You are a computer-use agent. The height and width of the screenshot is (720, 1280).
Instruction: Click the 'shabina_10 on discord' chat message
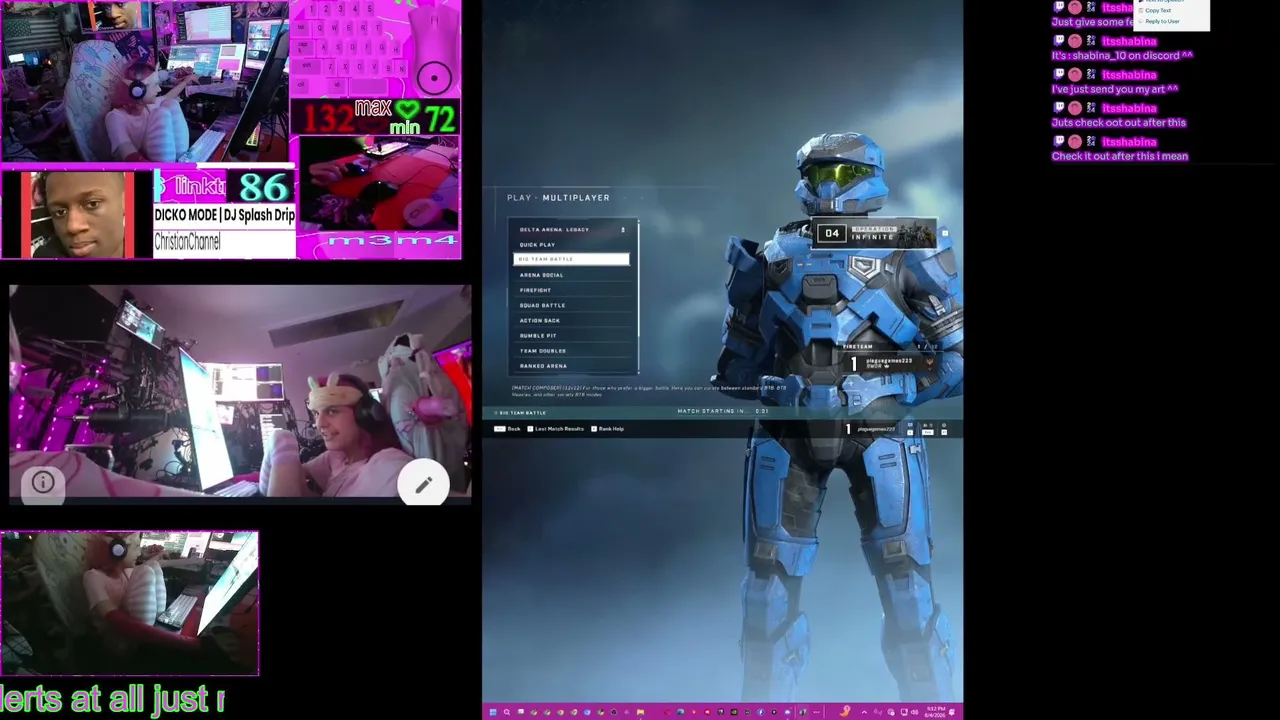[x=1122, y=56]
